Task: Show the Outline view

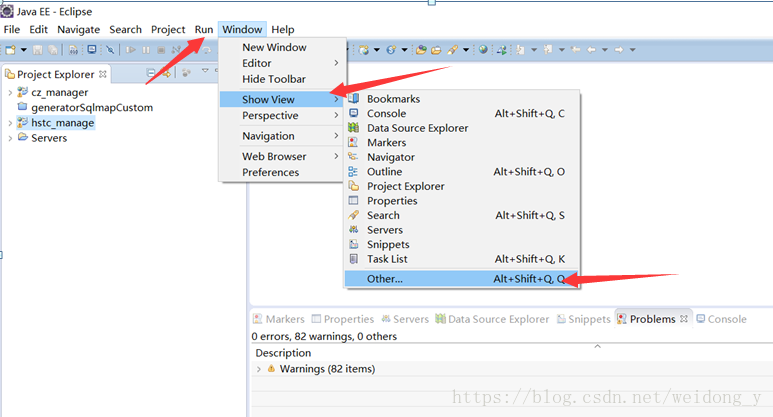Action: pos(462,172)
